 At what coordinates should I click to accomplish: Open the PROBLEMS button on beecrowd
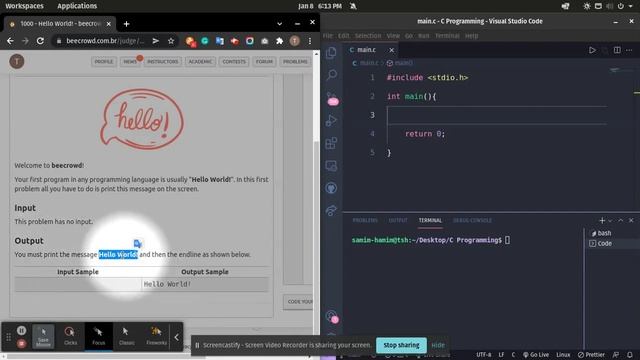click(x=295, y=62)
